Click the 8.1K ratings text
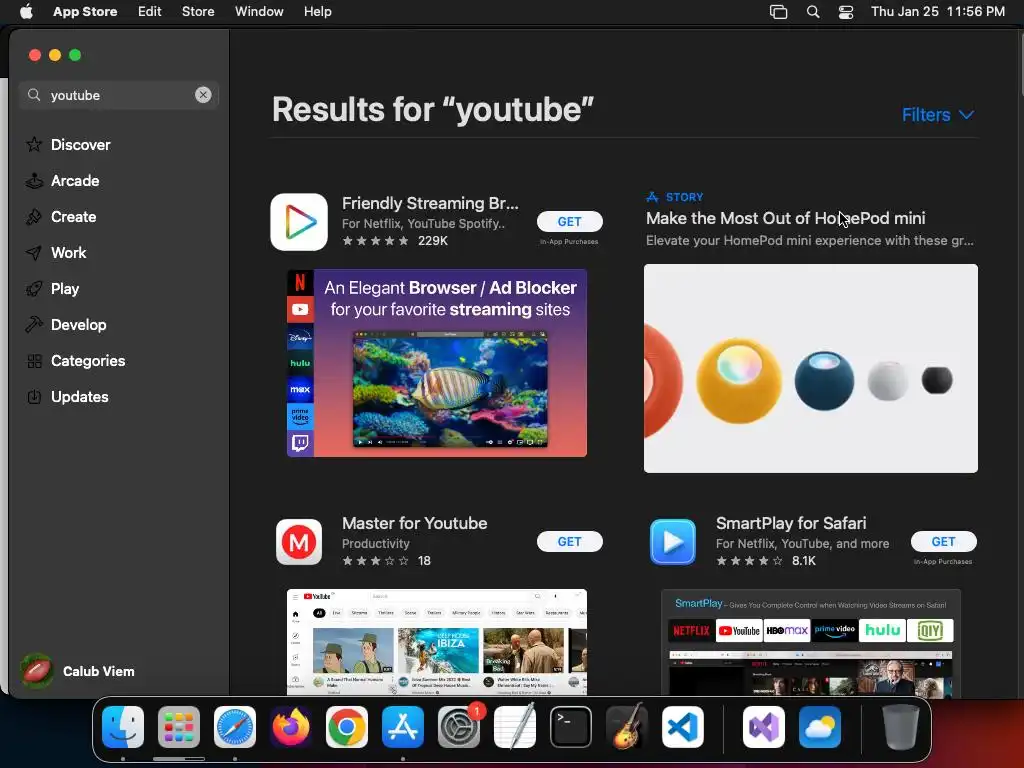 coord(804,561)
